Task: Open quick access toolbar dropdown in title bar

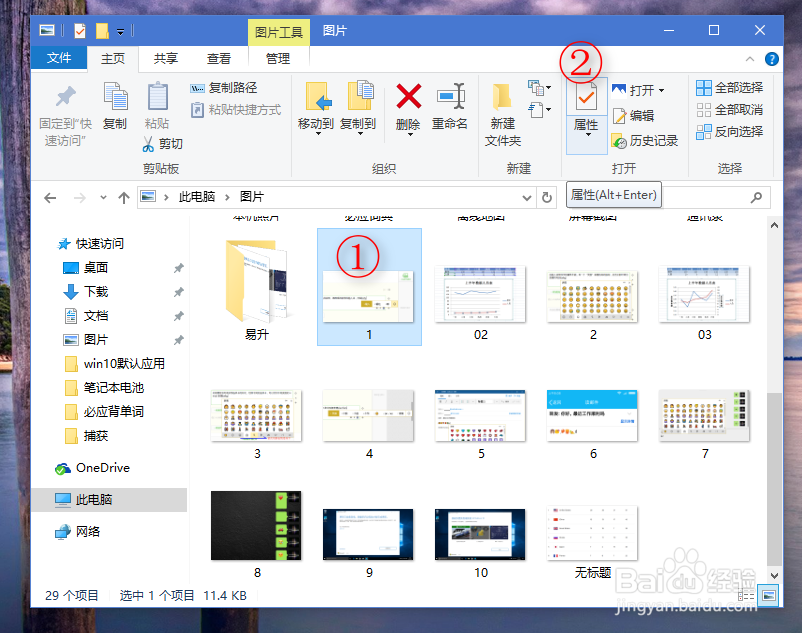Action: click(120, 31)
